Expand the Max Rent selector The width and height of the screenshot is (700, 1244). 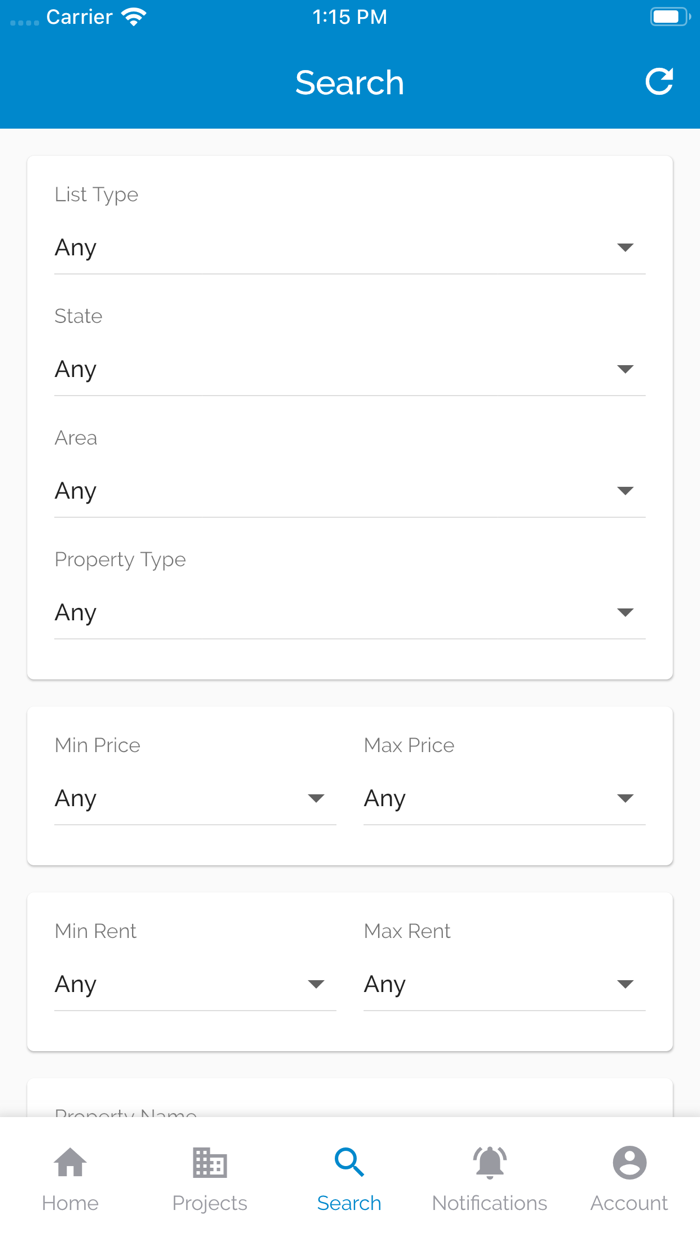click(504, 985)
